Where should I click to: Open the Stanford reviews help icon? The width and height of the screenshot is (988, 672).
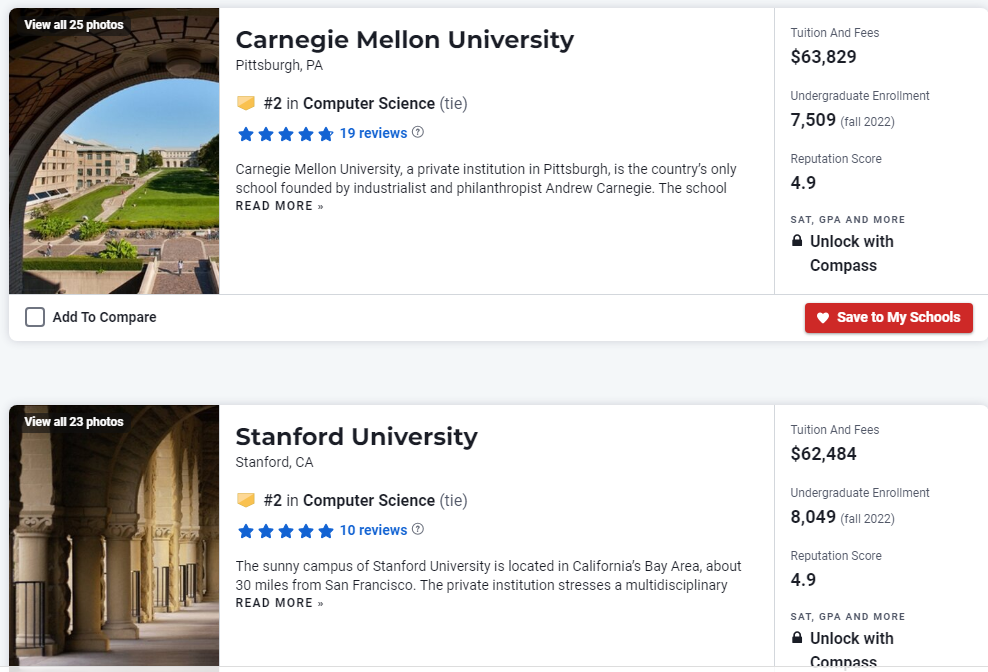(418, 530)
